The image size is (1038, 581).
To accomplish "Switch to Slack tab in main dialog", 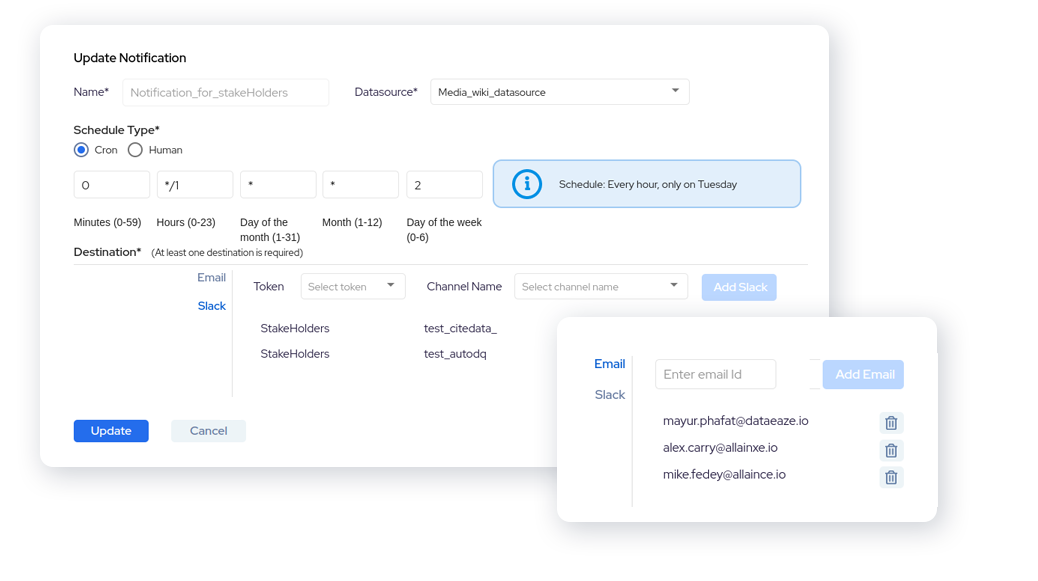I will click(x=211, y=306).
